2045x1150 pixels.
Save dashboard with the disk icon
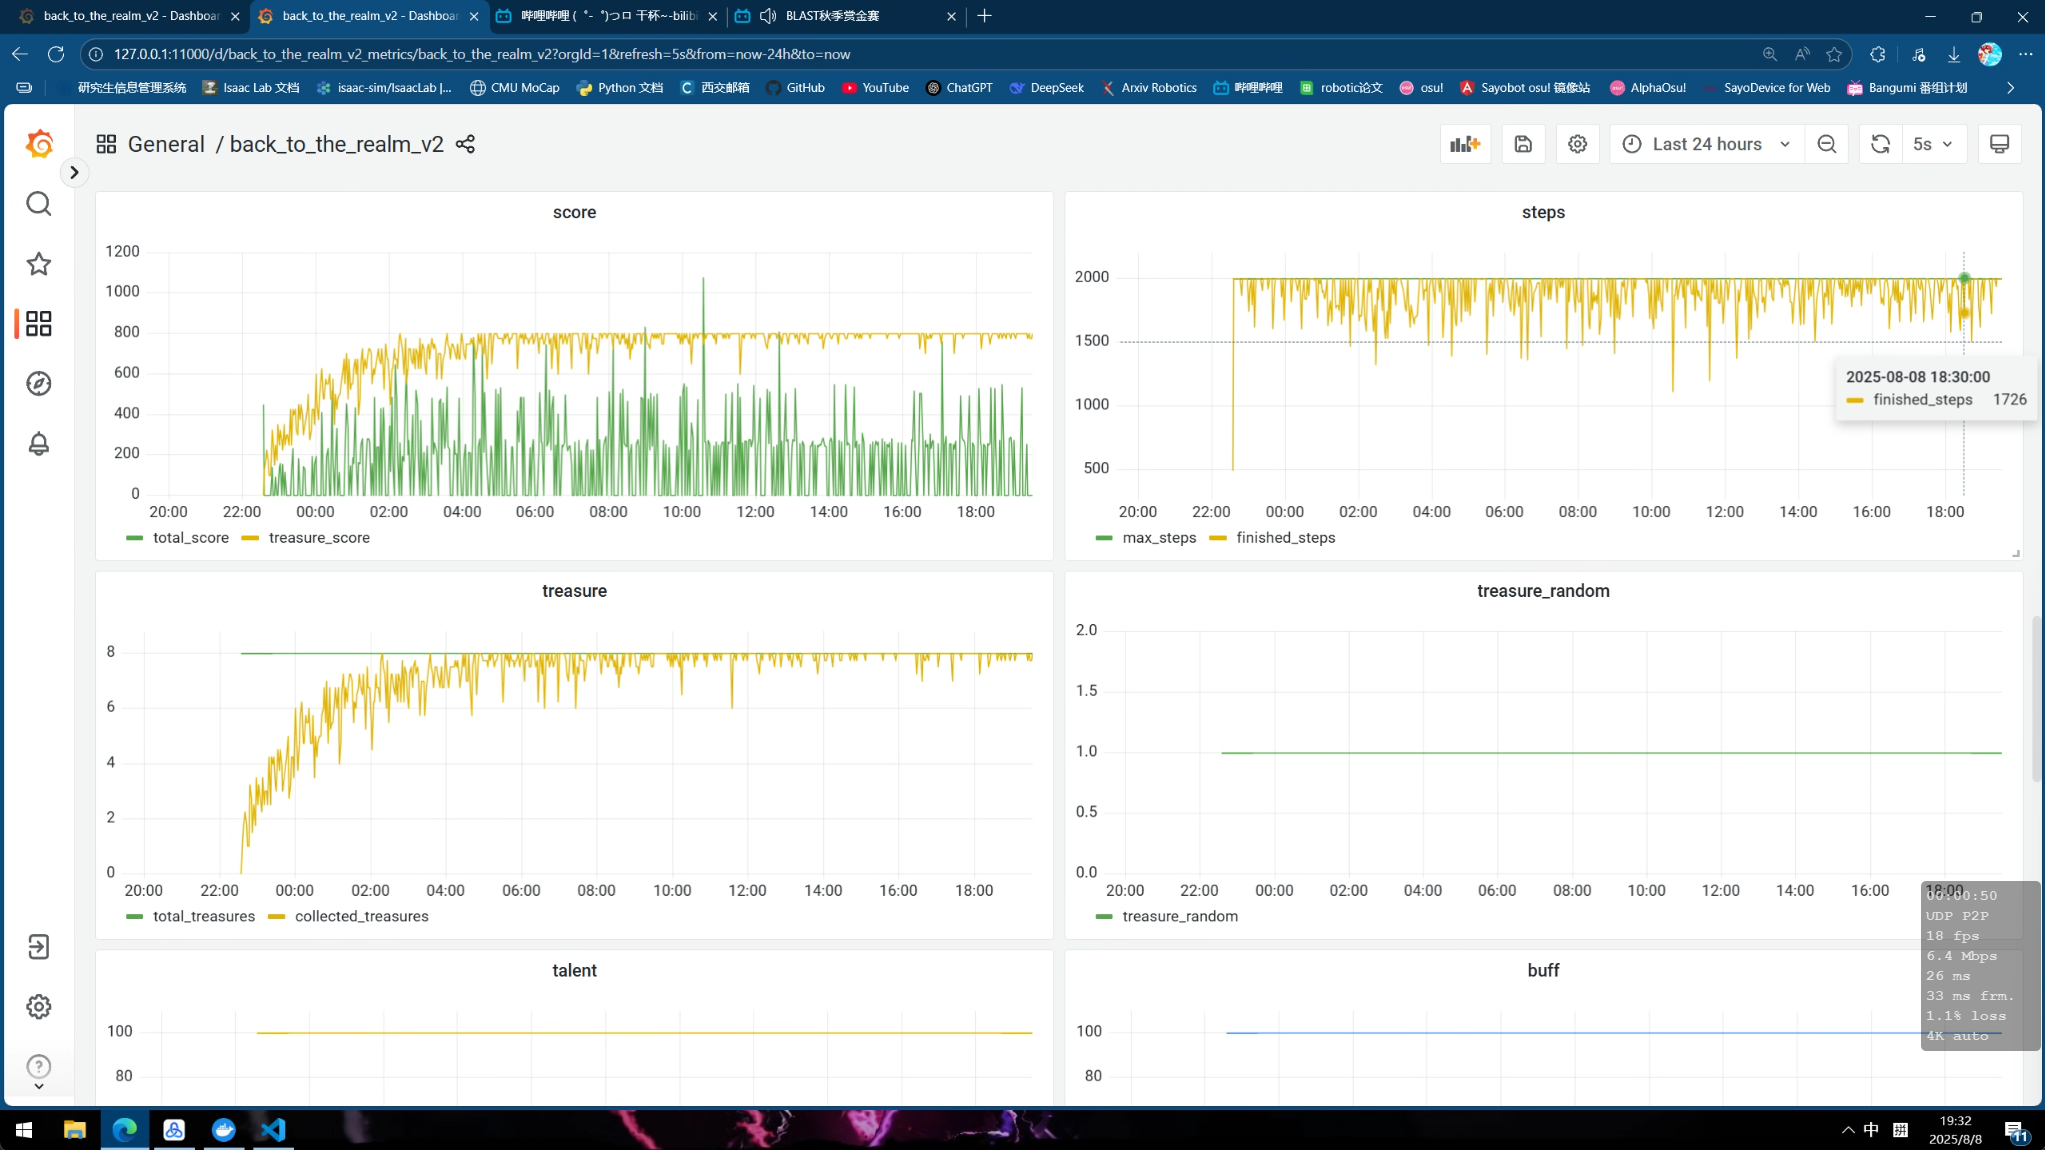(1523, 144)
